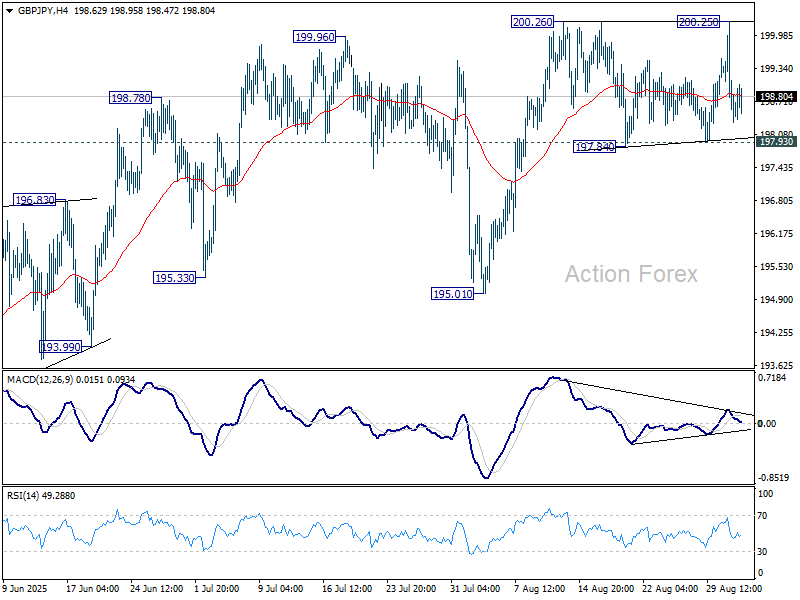Select the 197.840 support label
The width and height of the screenshot is (800, 600).
tap(597, 147)
